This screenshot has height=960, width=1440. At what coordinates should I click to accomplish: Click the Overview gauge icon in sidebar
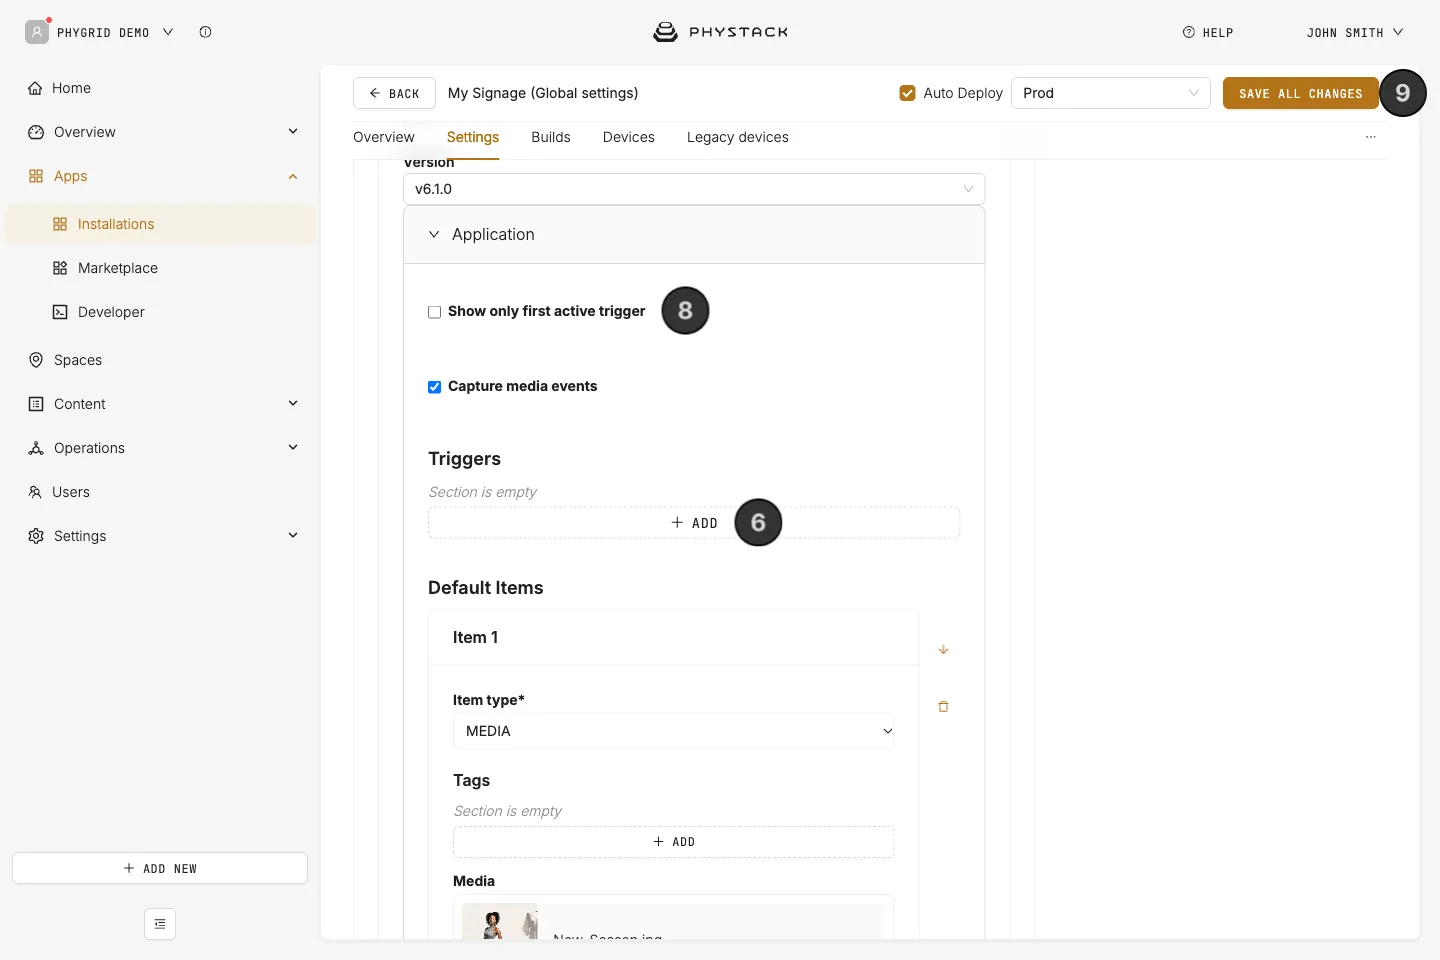click(x=36, y=132)
